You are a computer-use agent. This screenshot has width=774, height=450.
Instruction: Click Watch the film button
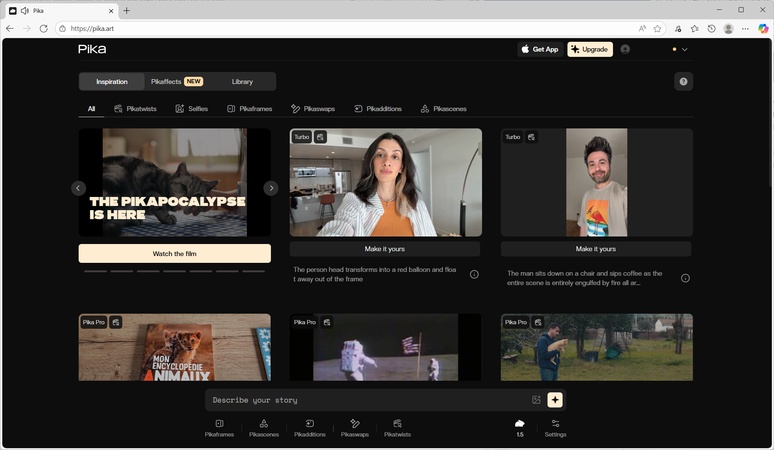click(175, 254)
